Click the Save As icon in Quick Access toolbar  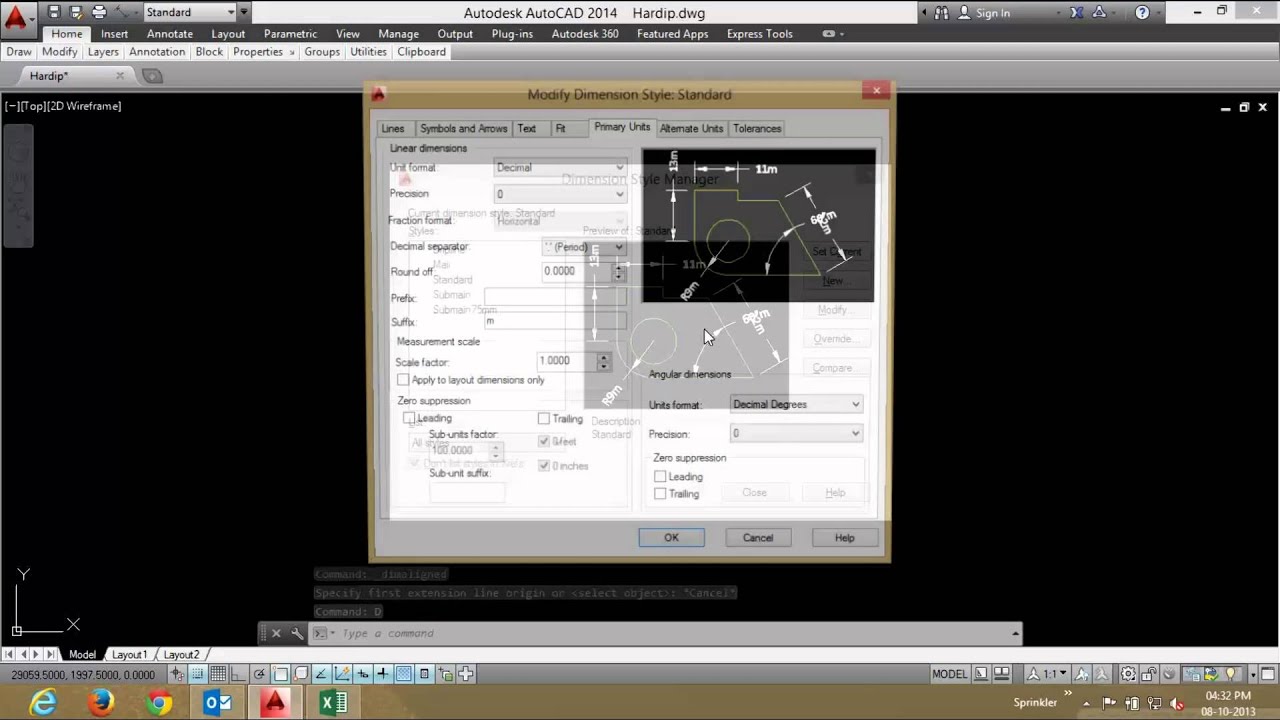coord(76,12)
